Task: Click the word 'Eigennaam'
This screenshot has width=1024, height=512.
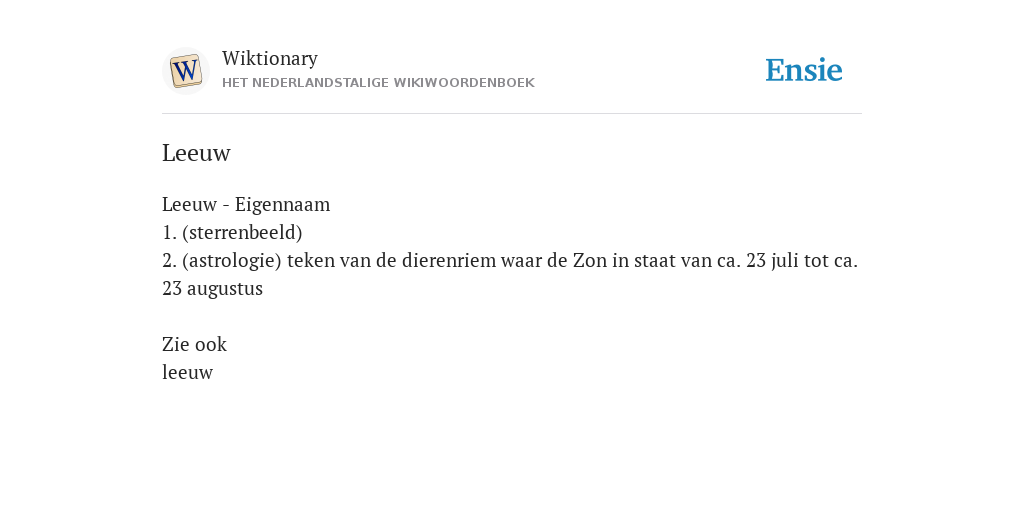Action: point(283,204)
